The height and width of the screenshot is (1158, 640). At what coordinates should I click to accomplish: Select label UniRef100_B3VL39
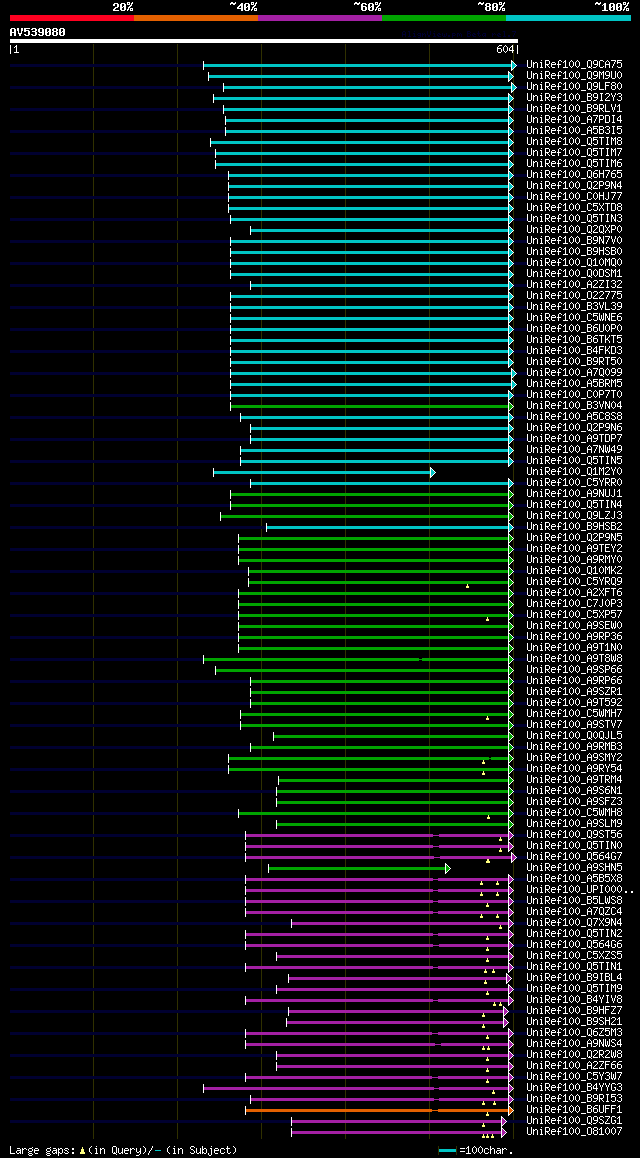(574, 306)
